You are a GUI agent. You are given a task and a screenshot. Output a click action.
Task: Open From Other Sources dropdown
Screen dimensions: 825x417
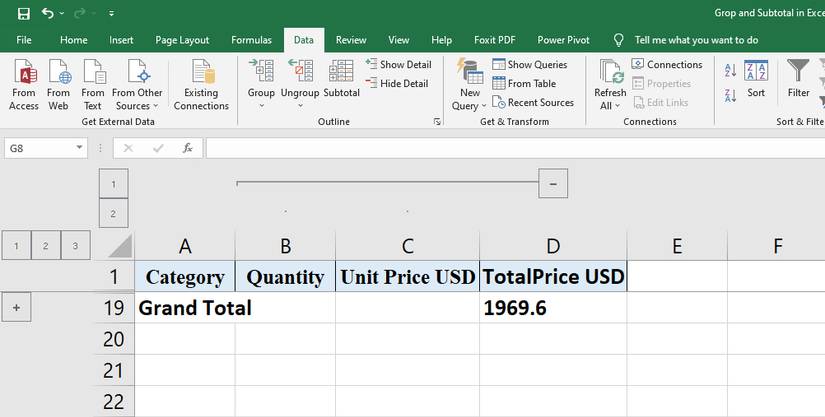[x=137, y=85]
